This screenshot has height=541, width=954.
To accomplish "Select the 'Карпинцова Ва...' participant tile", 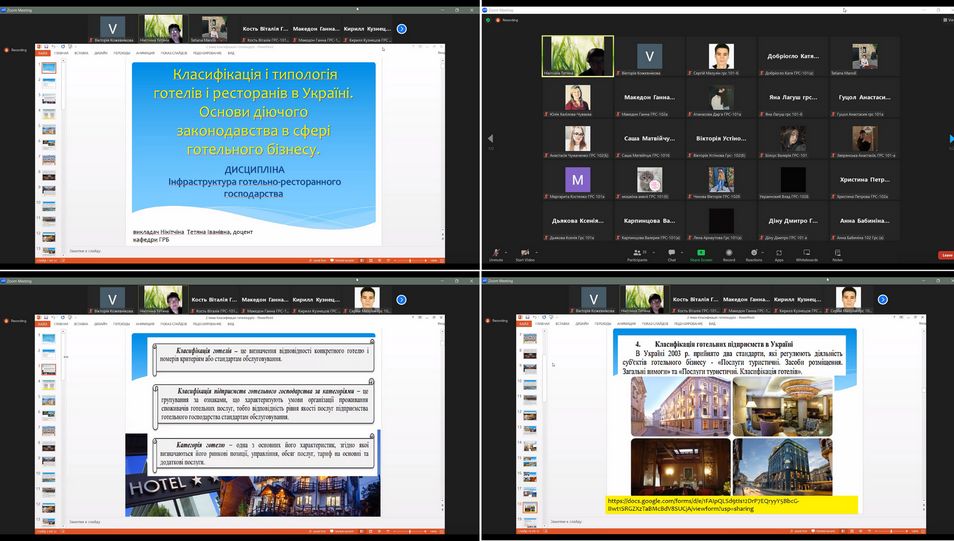I will click(x=649, y=221).
